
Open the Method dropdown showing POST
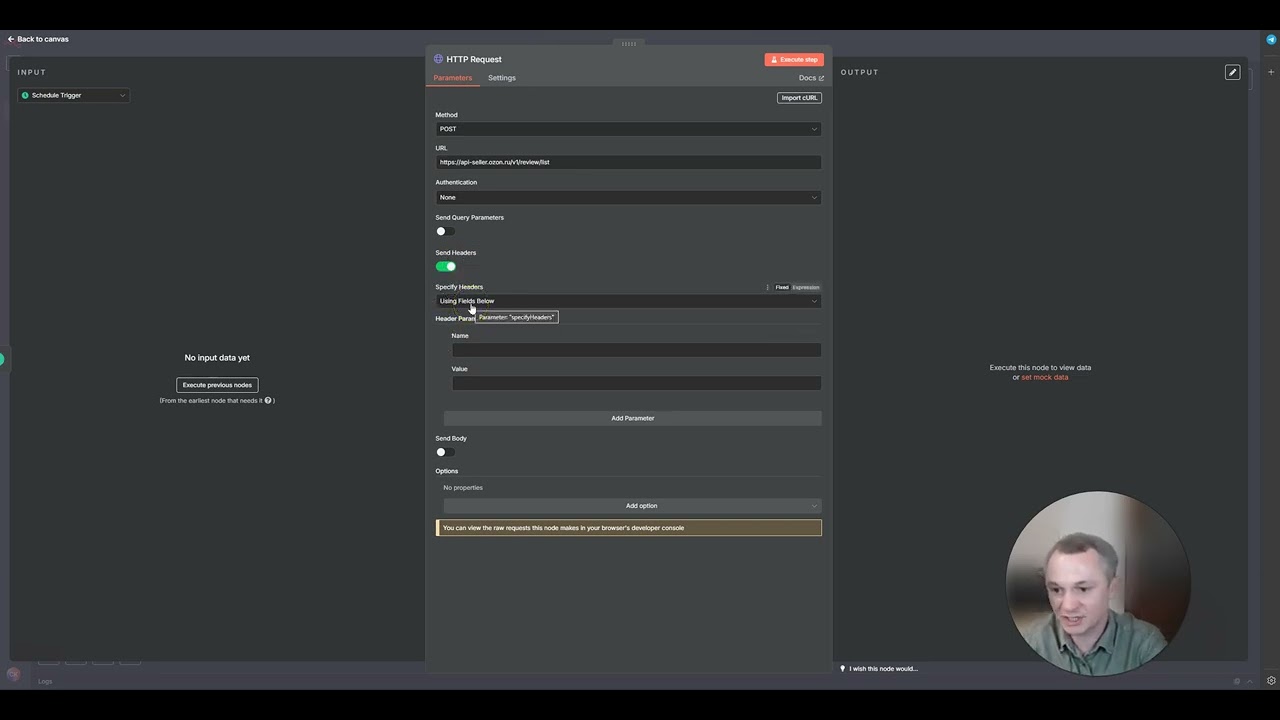[628, 129]
